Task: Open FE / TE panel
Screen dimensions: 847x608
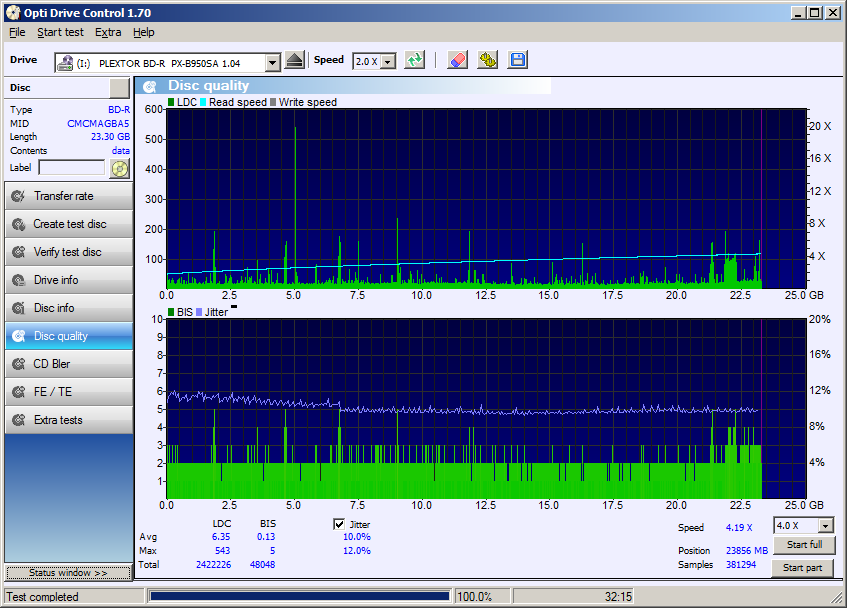Action: point(69,392)
